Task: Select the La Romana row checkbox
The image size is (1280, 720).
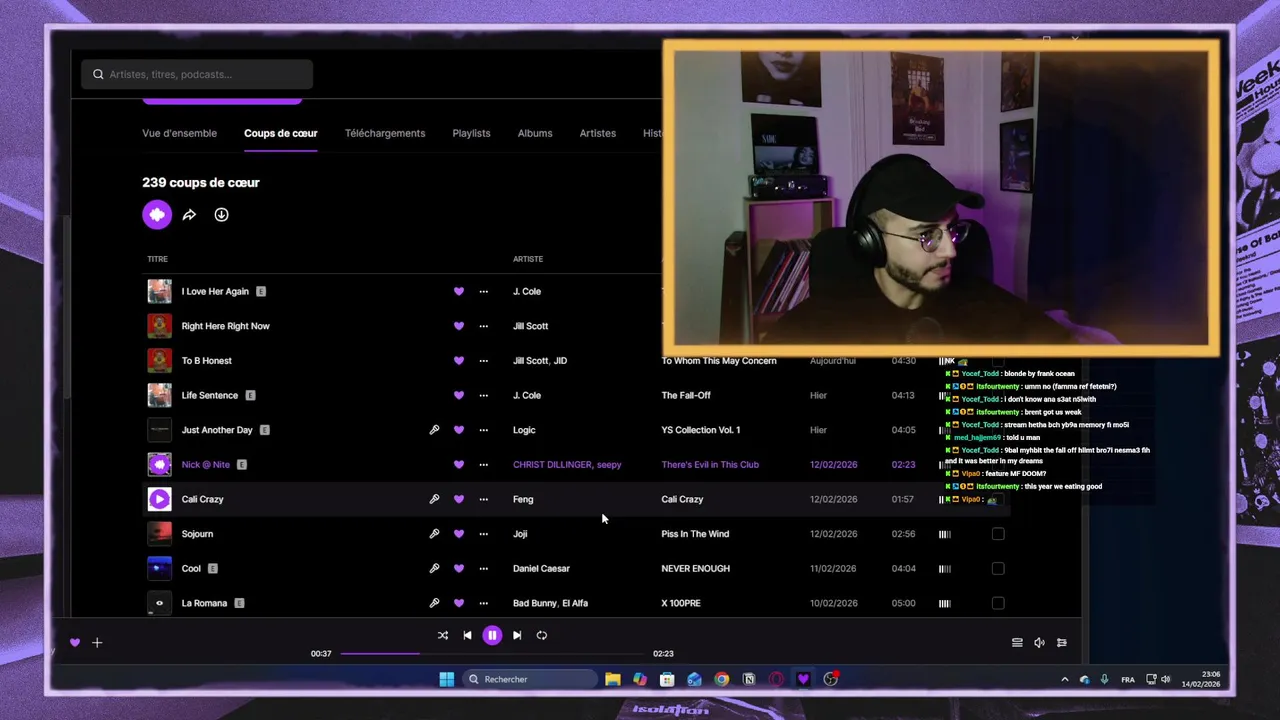Action: [998, 603]
